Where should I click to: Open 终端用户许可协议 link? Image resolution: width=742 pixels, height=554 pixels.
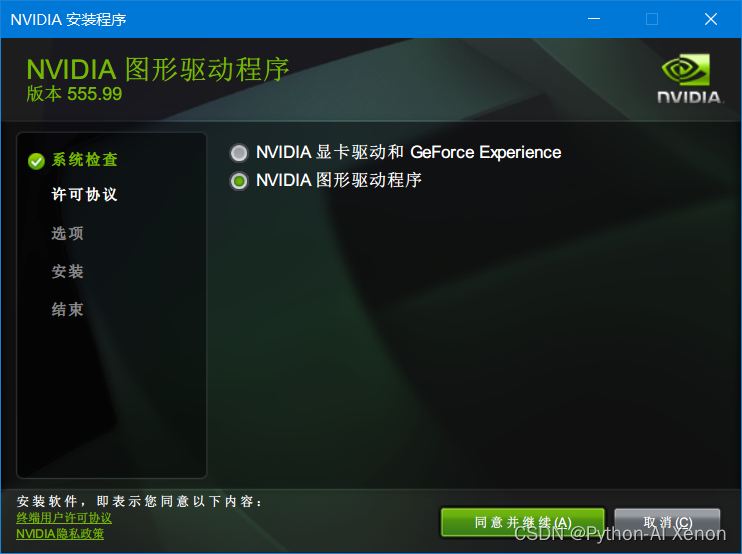point(64,518)
